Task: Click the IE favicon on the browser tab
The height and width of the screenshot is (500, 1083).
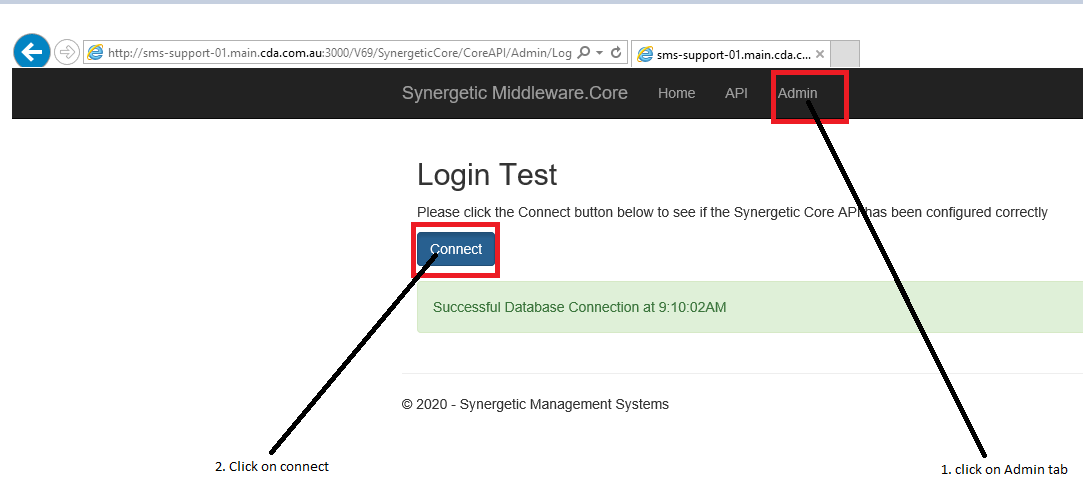Action: [x=645, y=54]
